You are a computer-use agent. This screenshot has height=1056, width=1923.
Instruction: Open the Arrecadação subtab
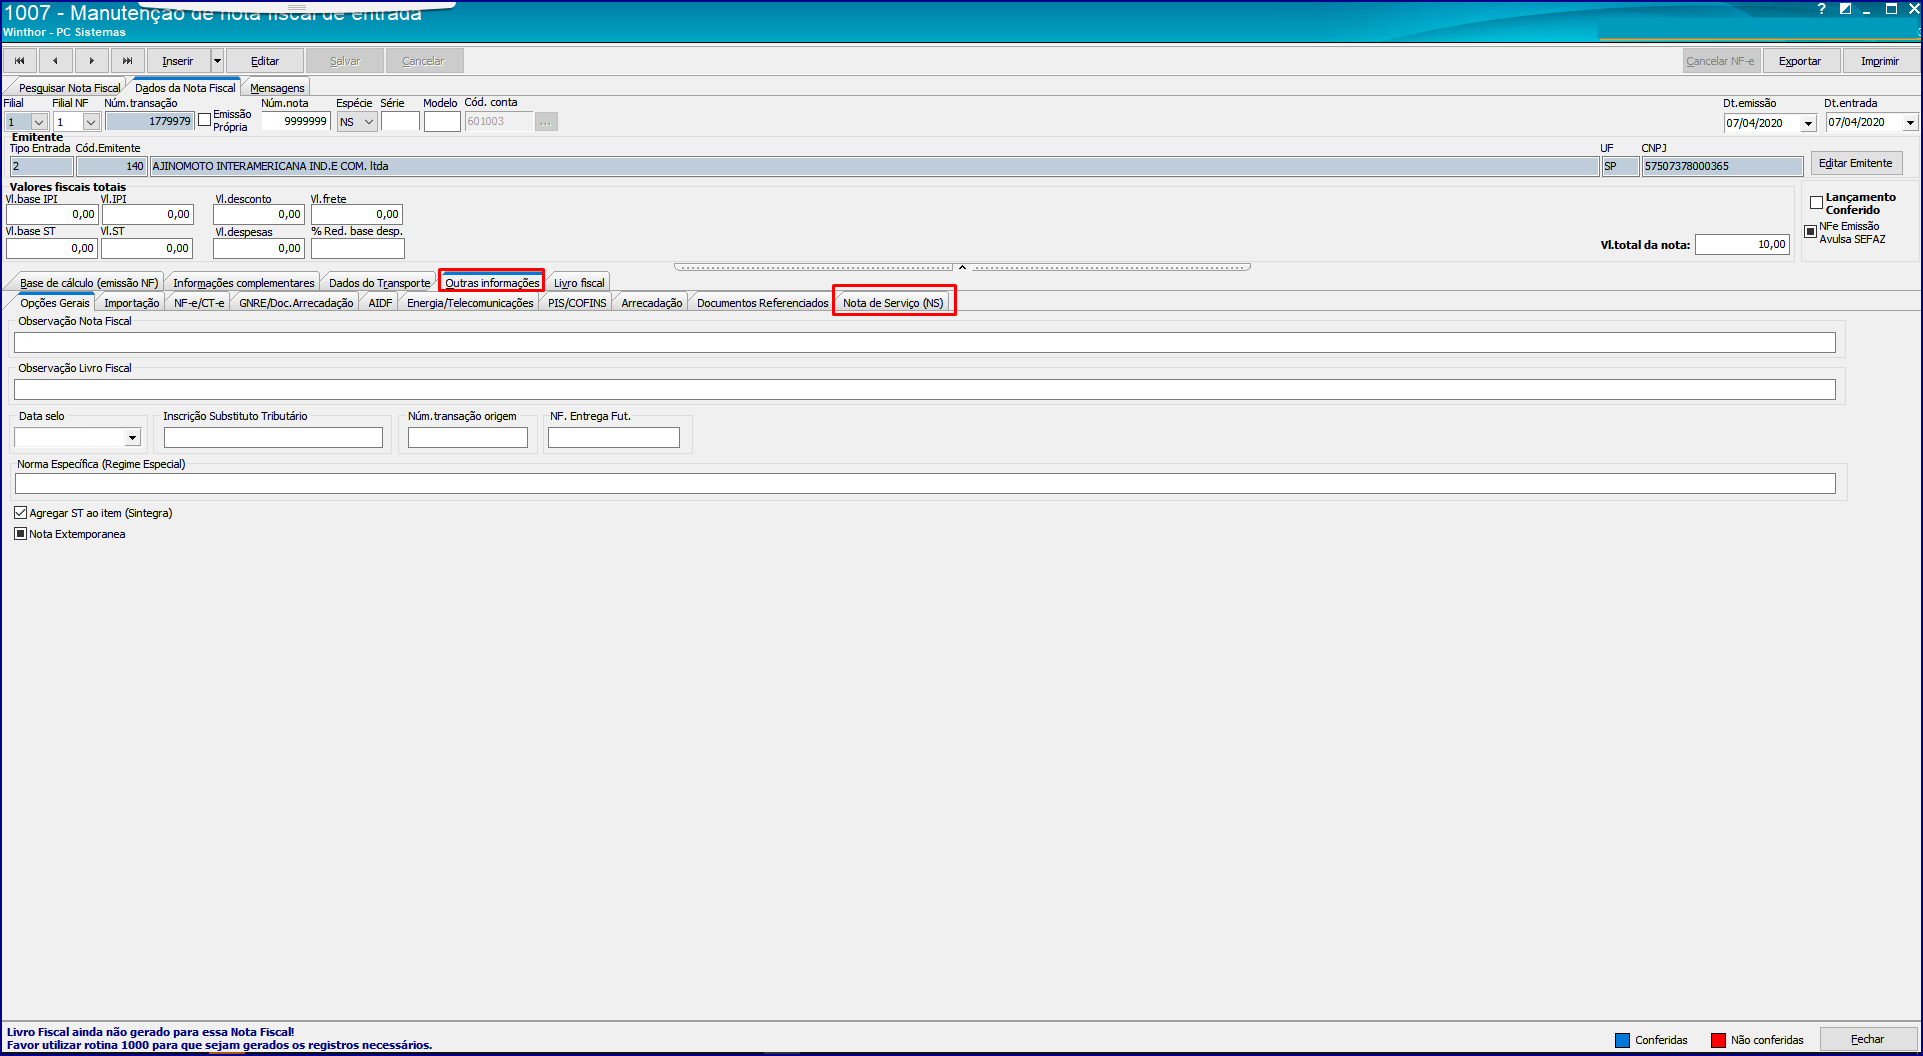tap(651, 303)
